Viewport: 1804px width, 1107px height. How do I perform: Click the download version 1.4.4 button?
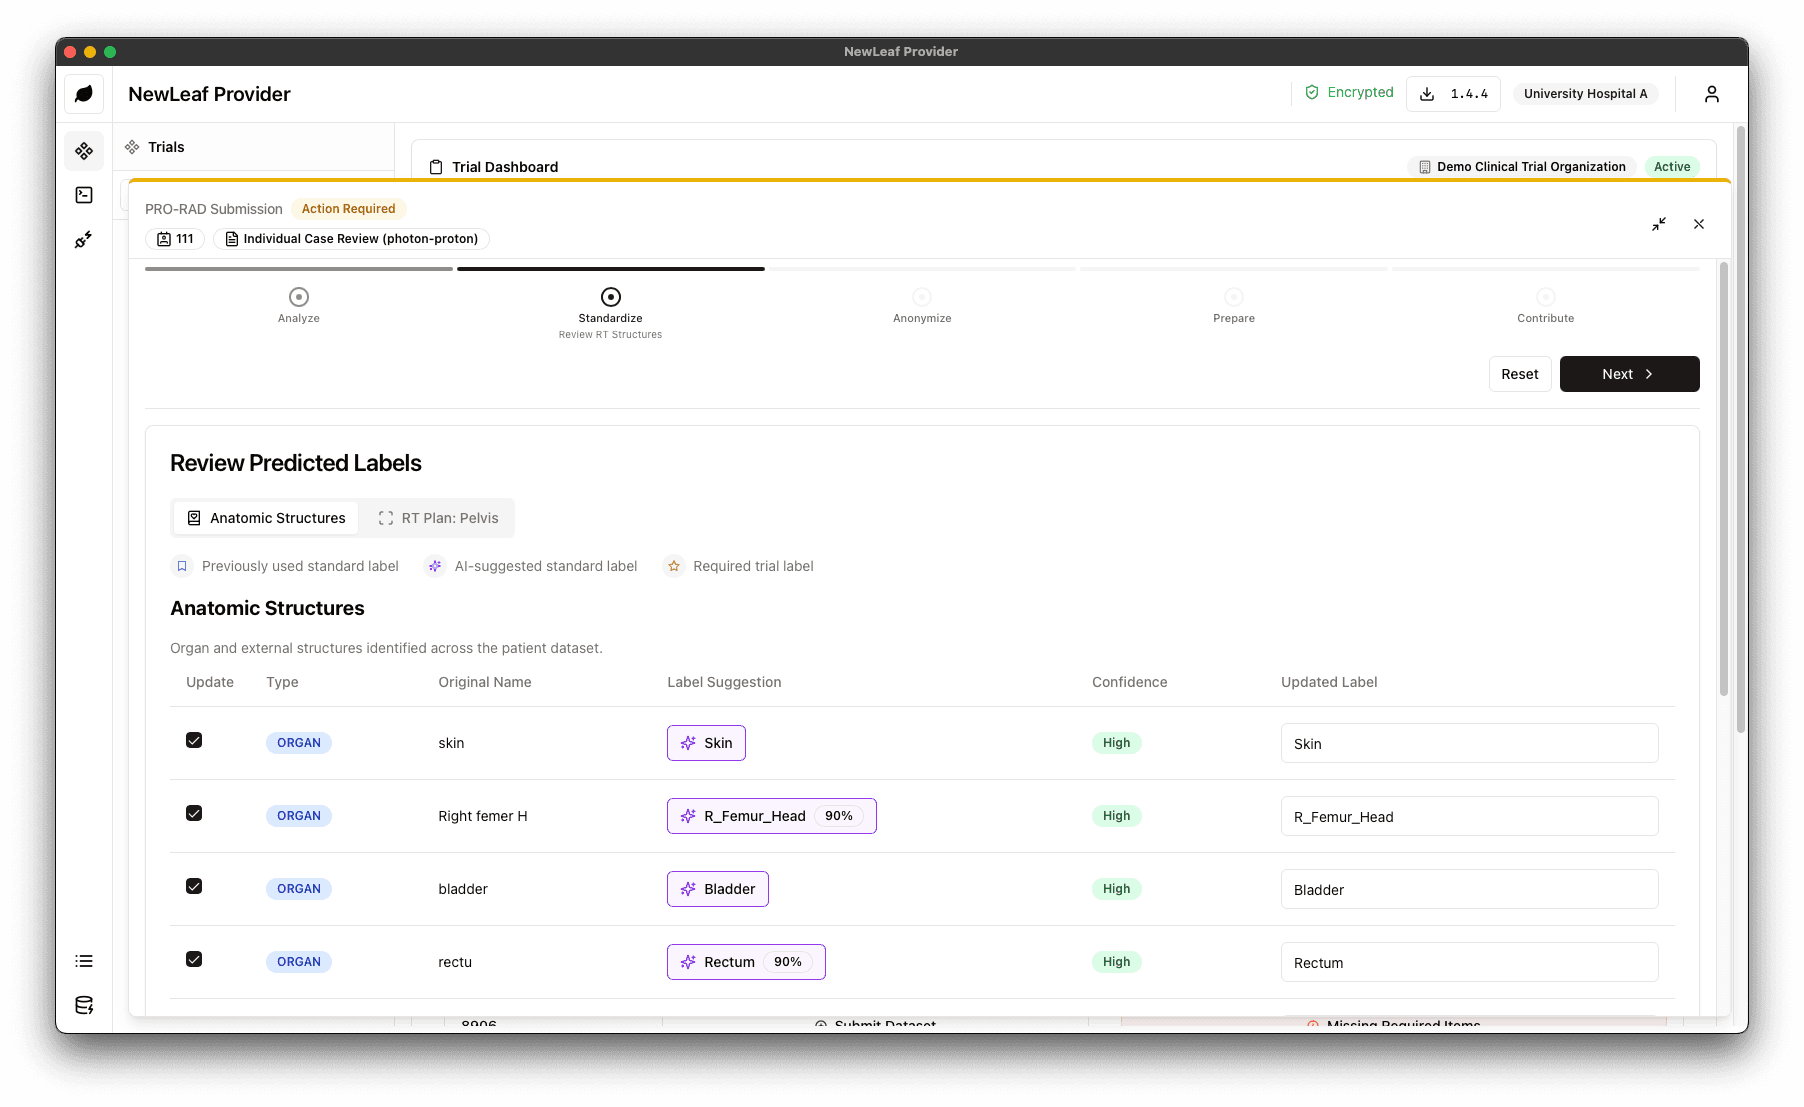pyautogui.click(x=1453, y=94)
